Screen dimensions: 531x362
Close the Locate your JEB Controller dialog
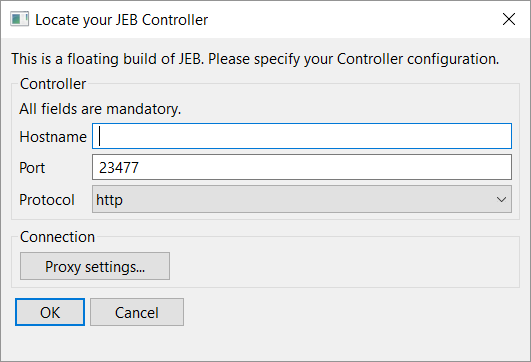pos(509,19)
